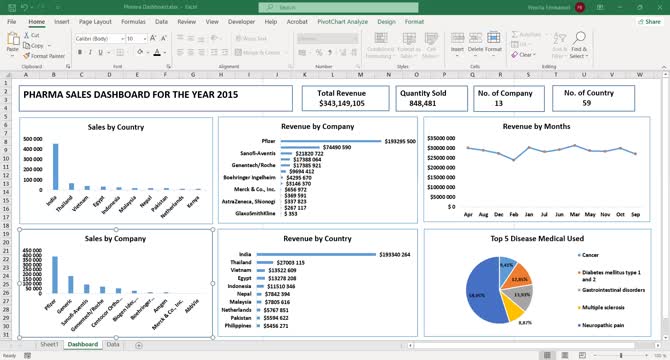Add a new sheet with plus icon

point(139,345)
